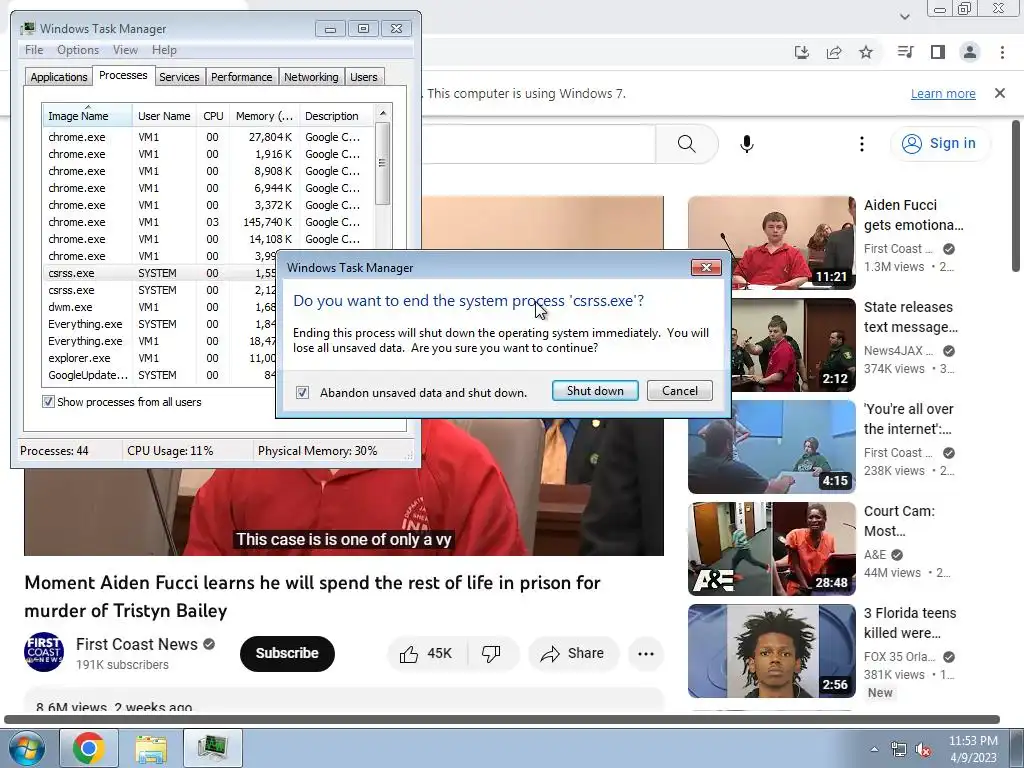Open the Options menu in Task Manager

click(x=78, y=50)
